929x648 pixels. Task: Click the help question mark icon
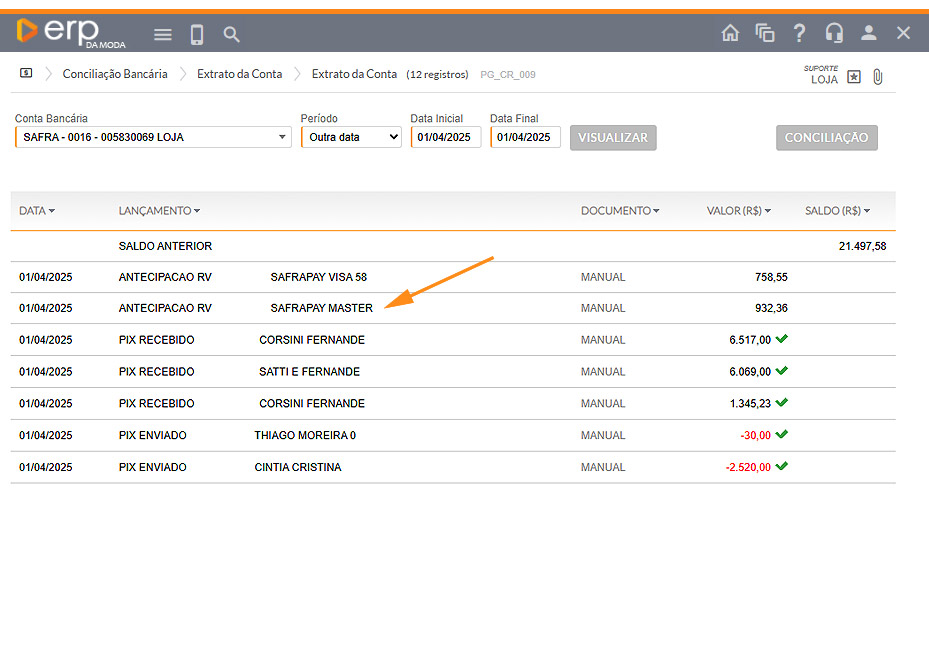coord(799,33)
